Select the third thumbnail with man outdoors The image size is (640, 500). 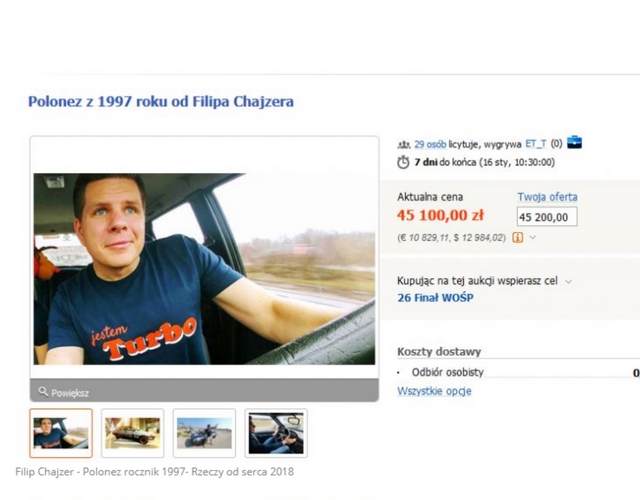click(204, 433)
